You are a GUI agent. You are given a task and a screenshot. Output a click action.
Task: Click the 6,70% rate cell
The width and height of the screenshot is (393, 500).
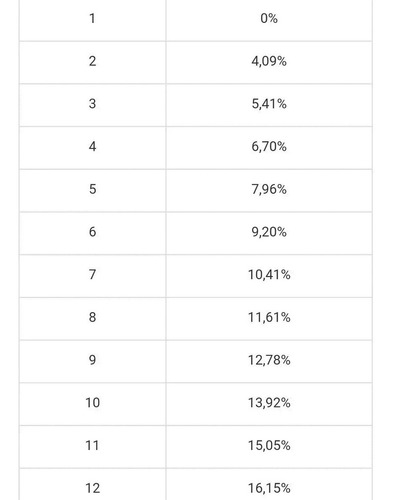click(x=269, y=148)
